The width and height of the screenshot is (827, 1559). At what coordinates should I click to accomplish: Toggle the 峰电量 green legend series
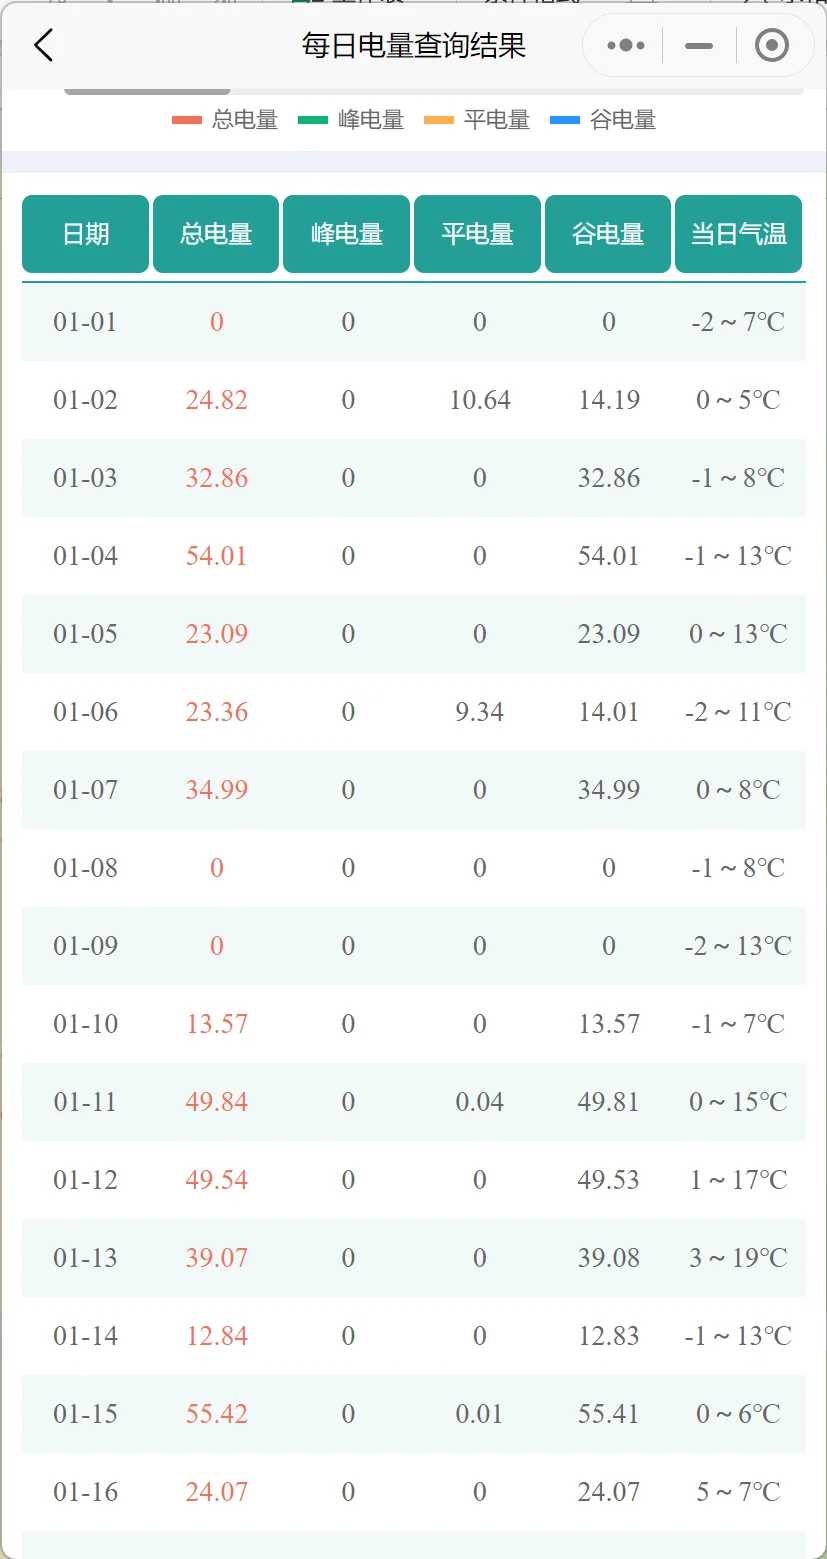351,120
